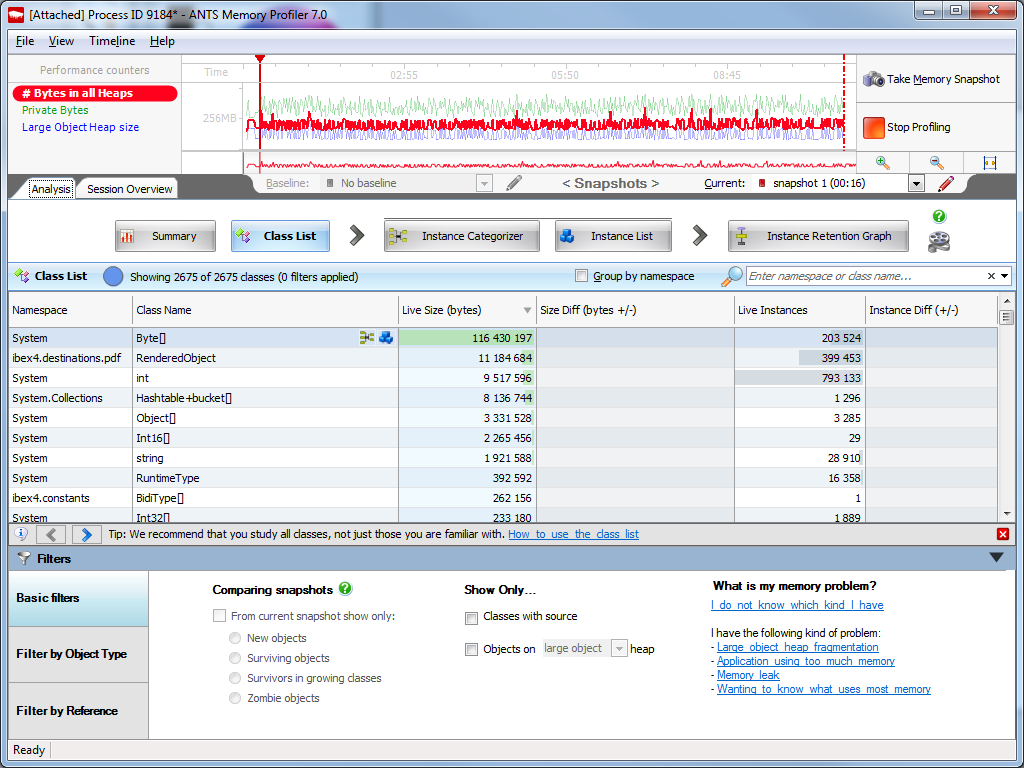Click the zoom-to-fit timeline icon
This screenshot has height=768, width=1024.
point(989,163)
